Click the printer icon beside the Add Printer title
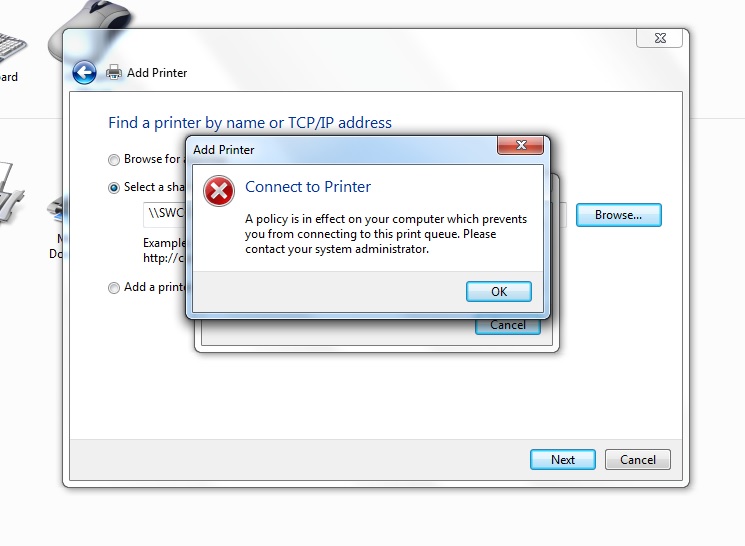745x546 pixels. point(114,72)
